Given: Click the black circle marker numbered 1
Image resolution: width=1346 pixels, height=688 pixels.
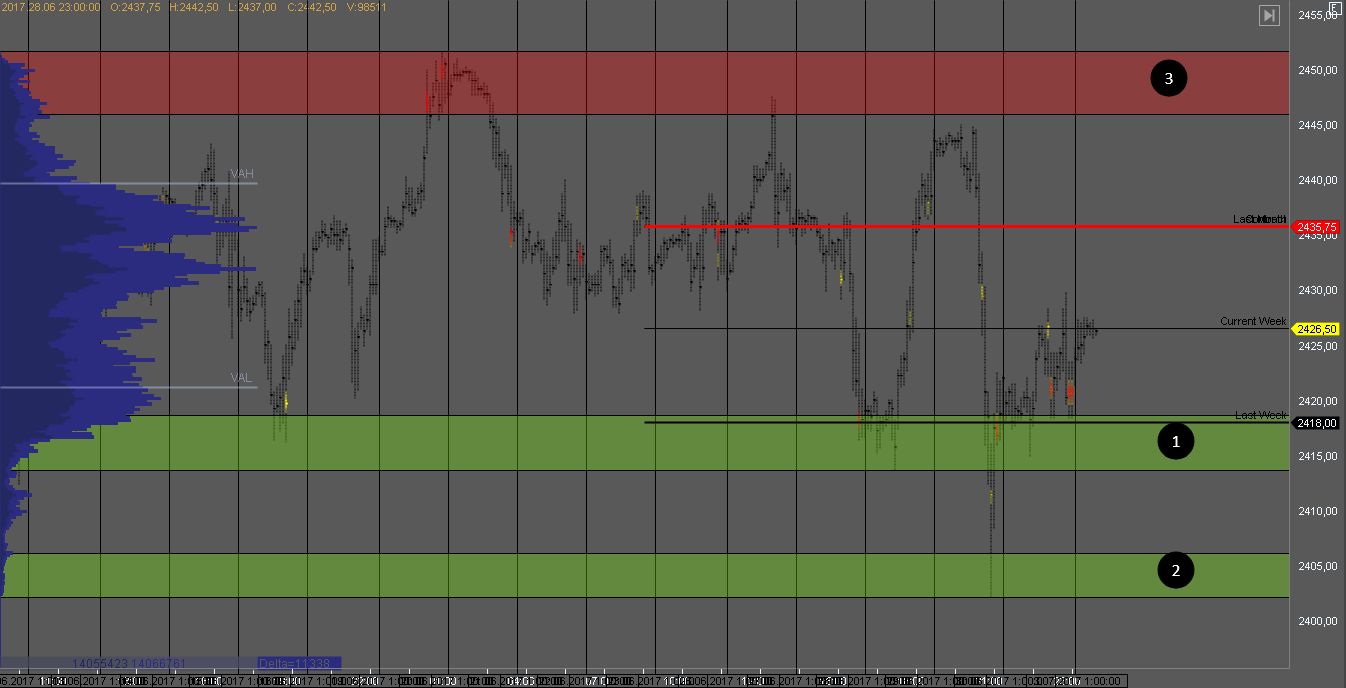Looking at the screenshot, I should [x=1175, y=441].
